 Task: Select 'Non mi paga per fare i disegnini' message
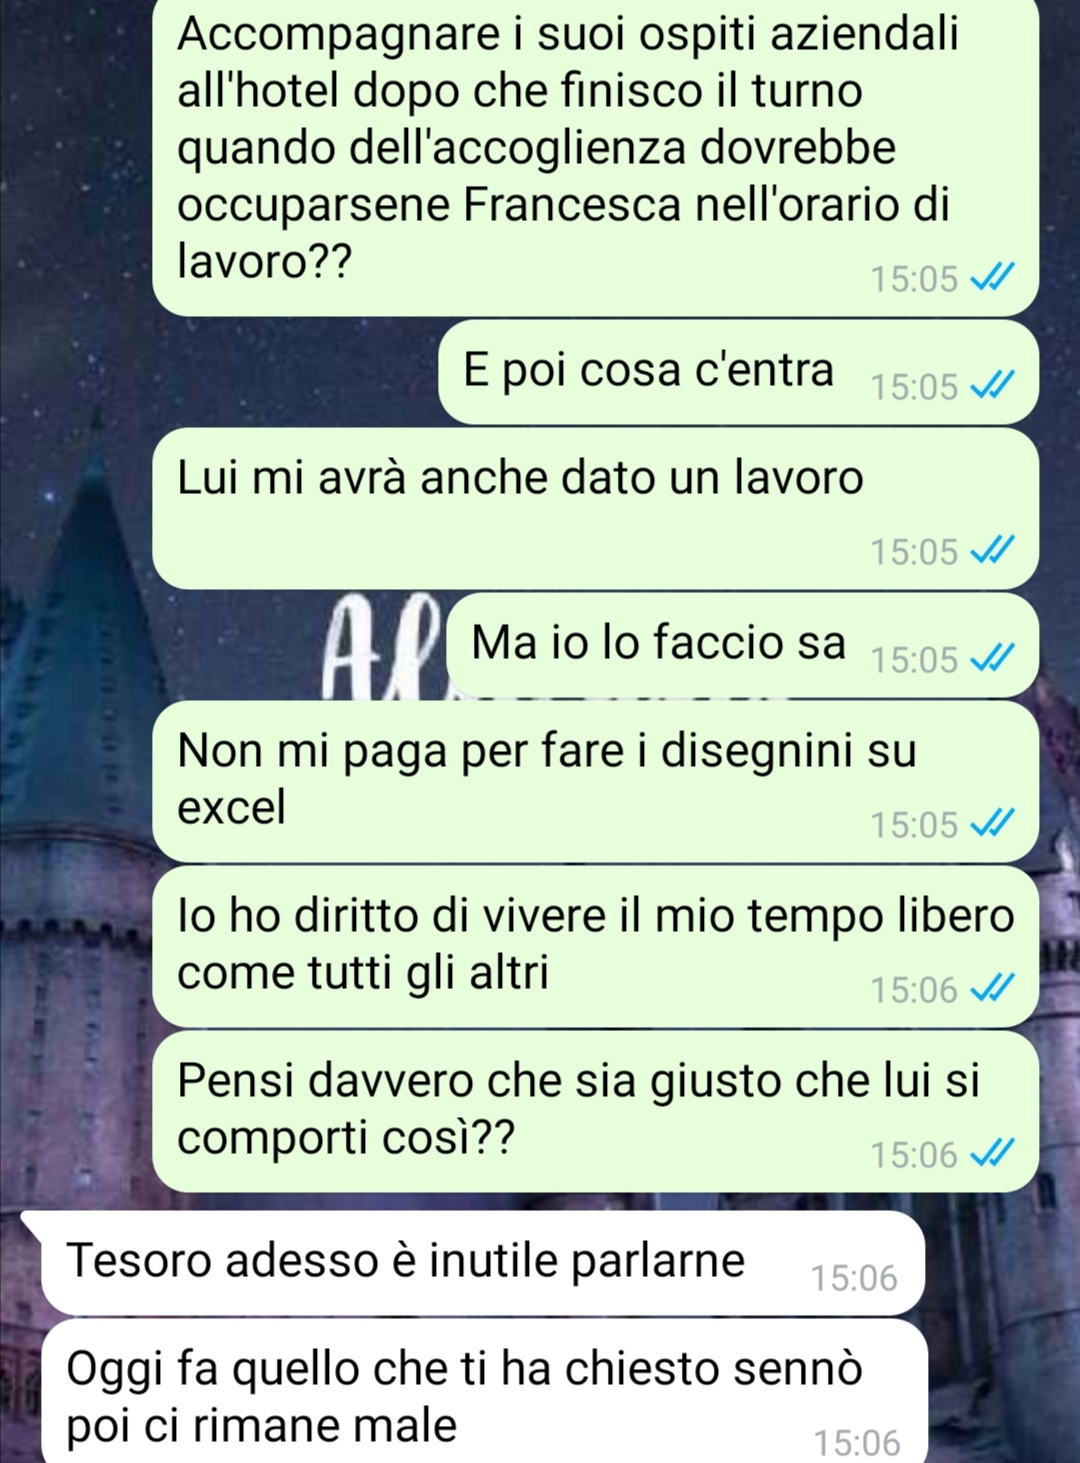click(595, 781)
